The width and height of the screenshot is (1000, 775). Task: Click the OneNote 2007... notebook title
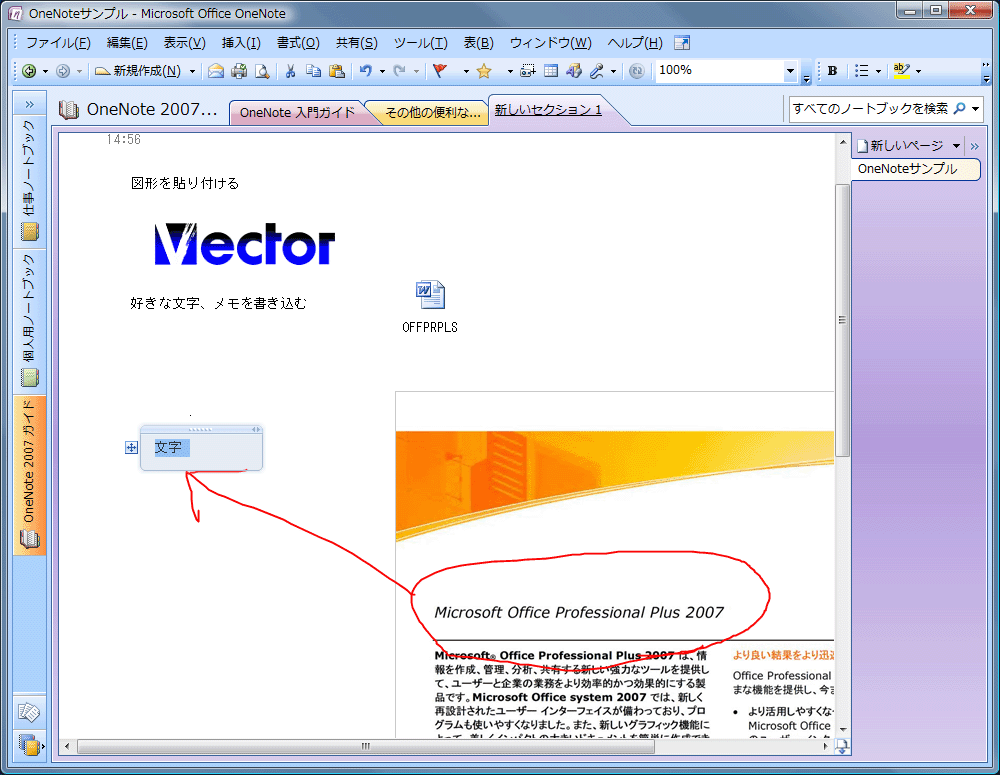pyautogui.click(x=152, y=110)
